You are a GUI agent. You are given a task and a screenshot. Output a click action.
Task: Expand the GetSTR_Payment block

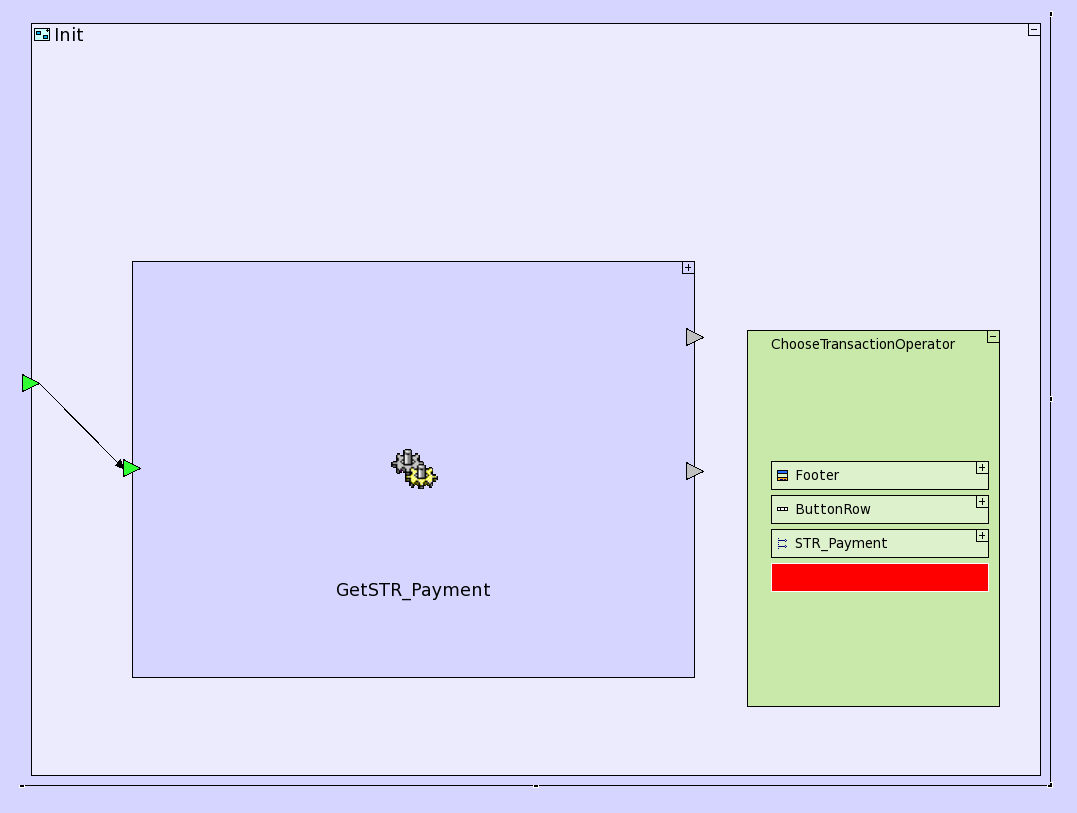click(688, 268)
